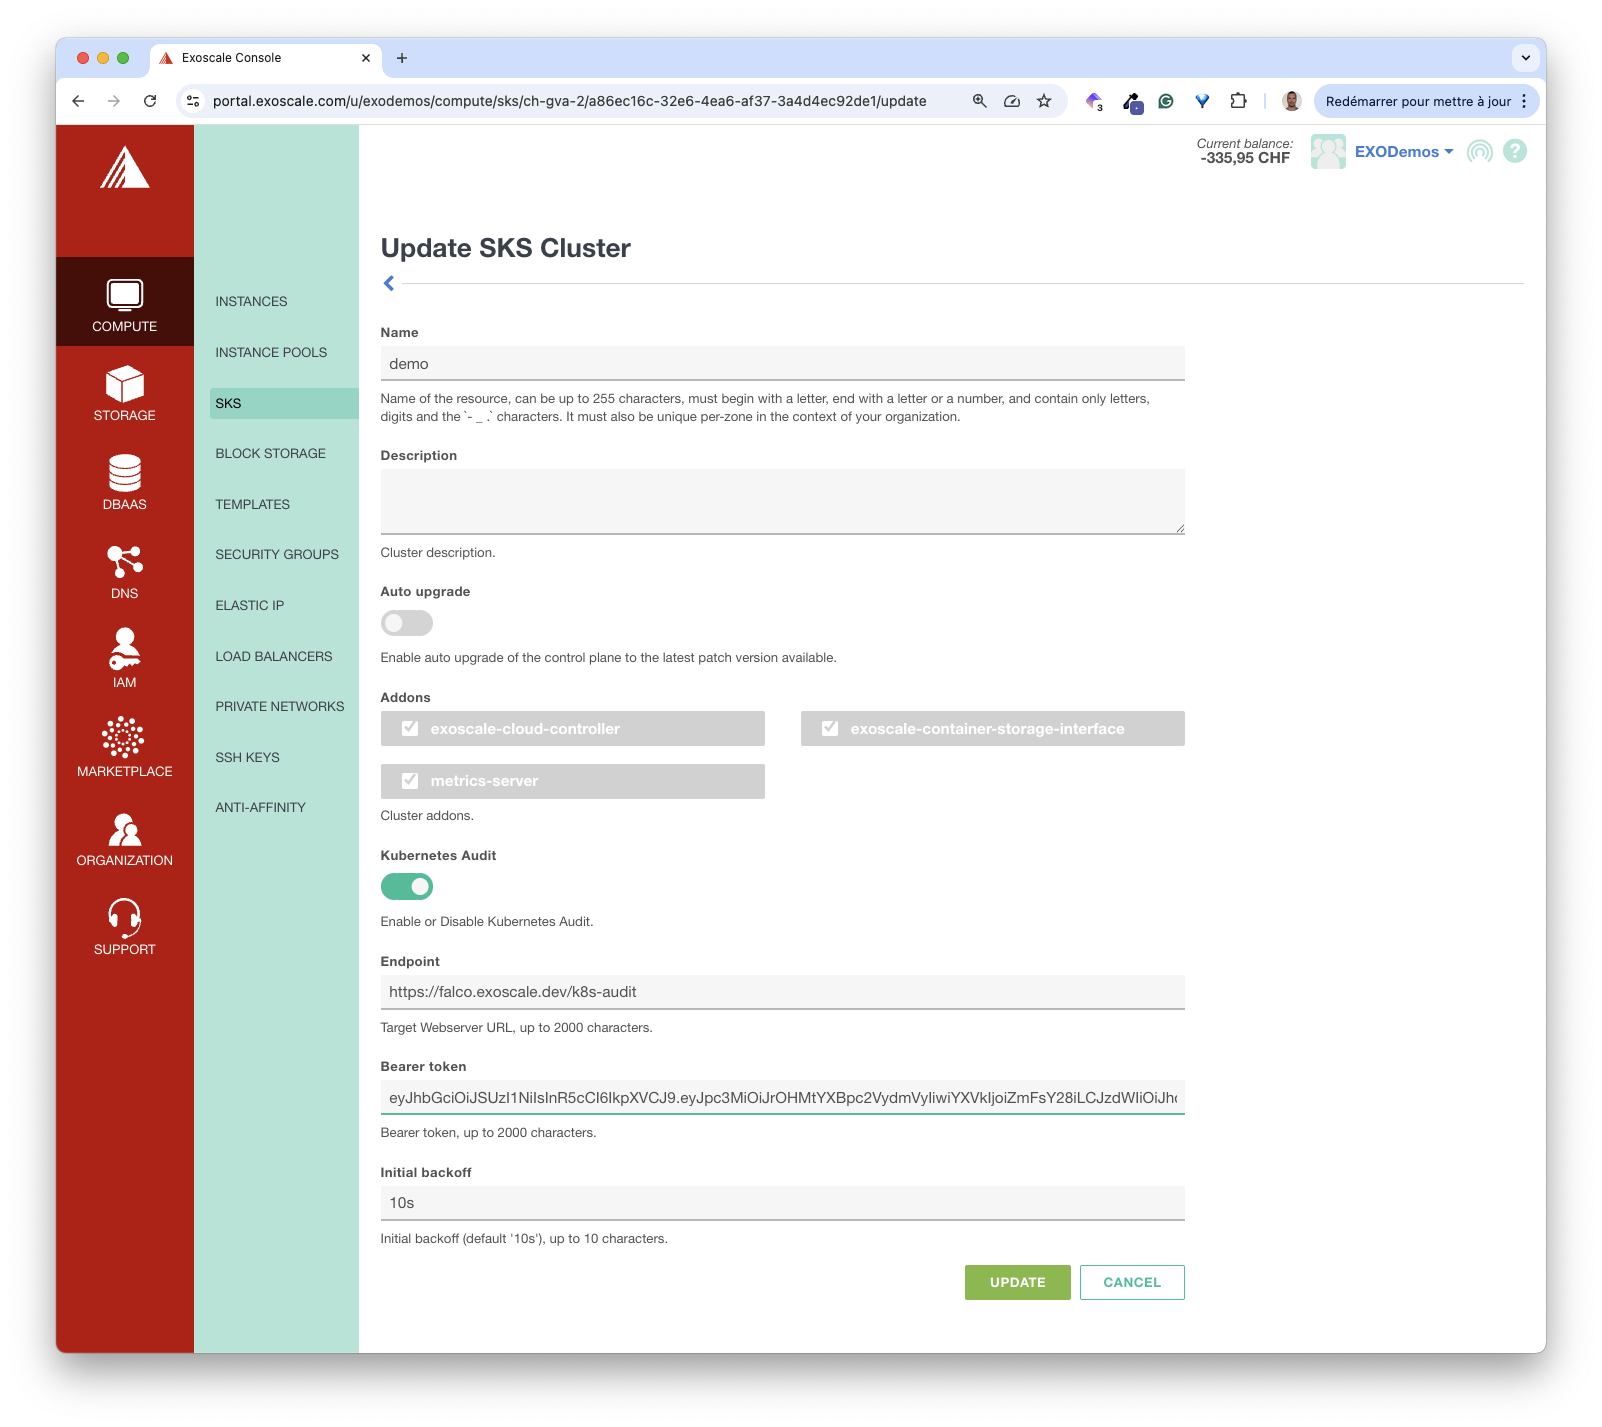
Task: Switch to the Security Groups section
Action: [277, 554]
